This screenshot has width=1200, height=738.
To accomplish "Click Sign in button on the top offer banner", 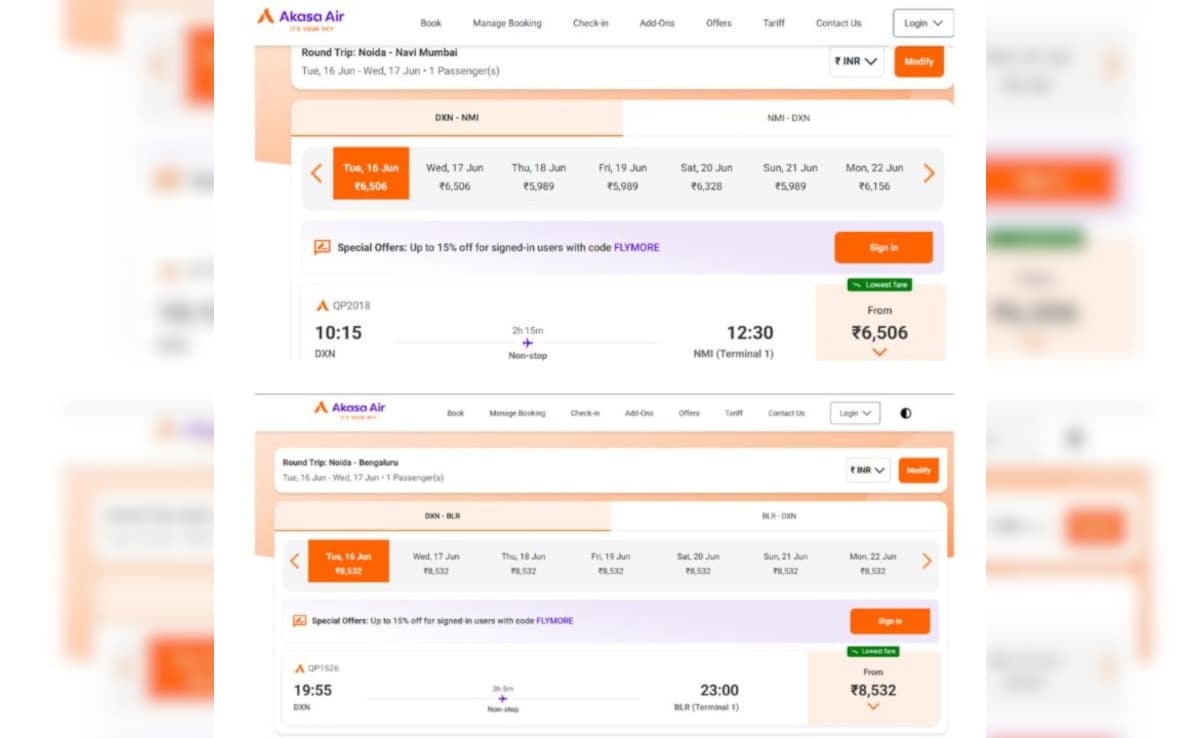I will (x=884, y=247).
